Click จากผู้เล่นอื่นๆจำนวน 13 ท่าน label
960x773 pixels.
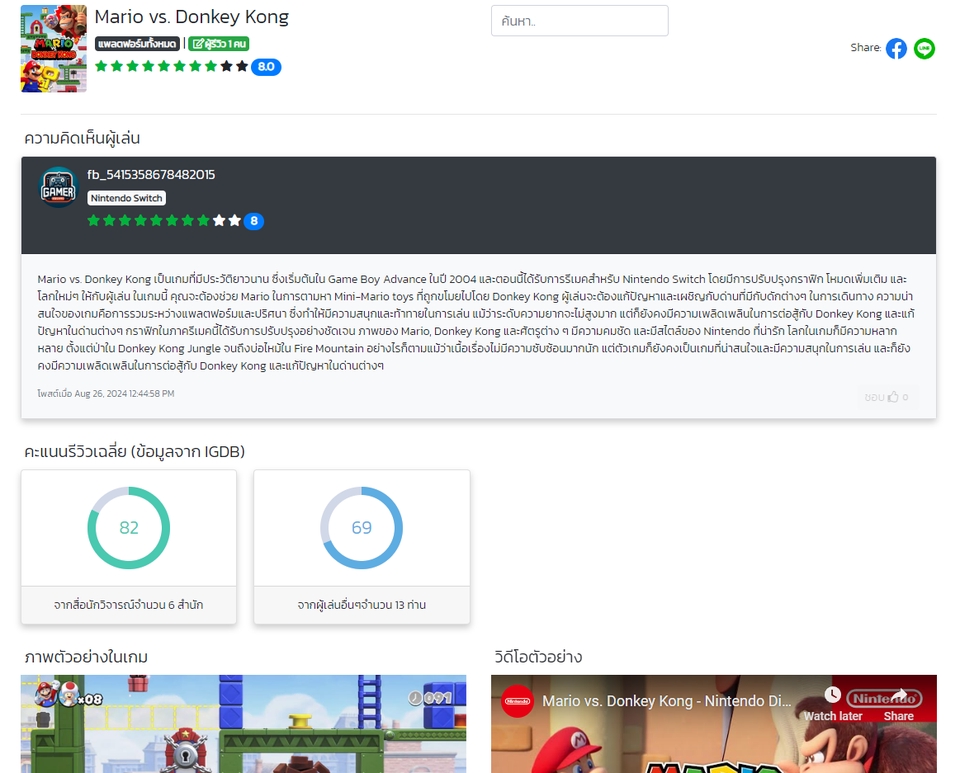click(x=361, y=605)
